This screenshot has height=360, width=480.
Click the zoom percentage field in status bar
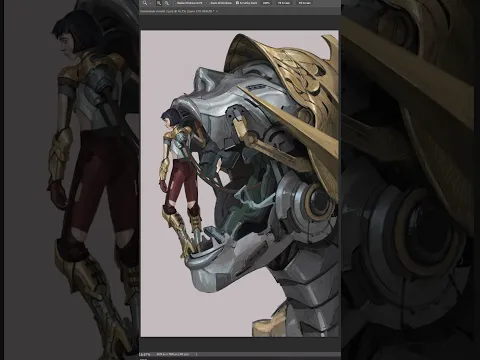point(145,354)
